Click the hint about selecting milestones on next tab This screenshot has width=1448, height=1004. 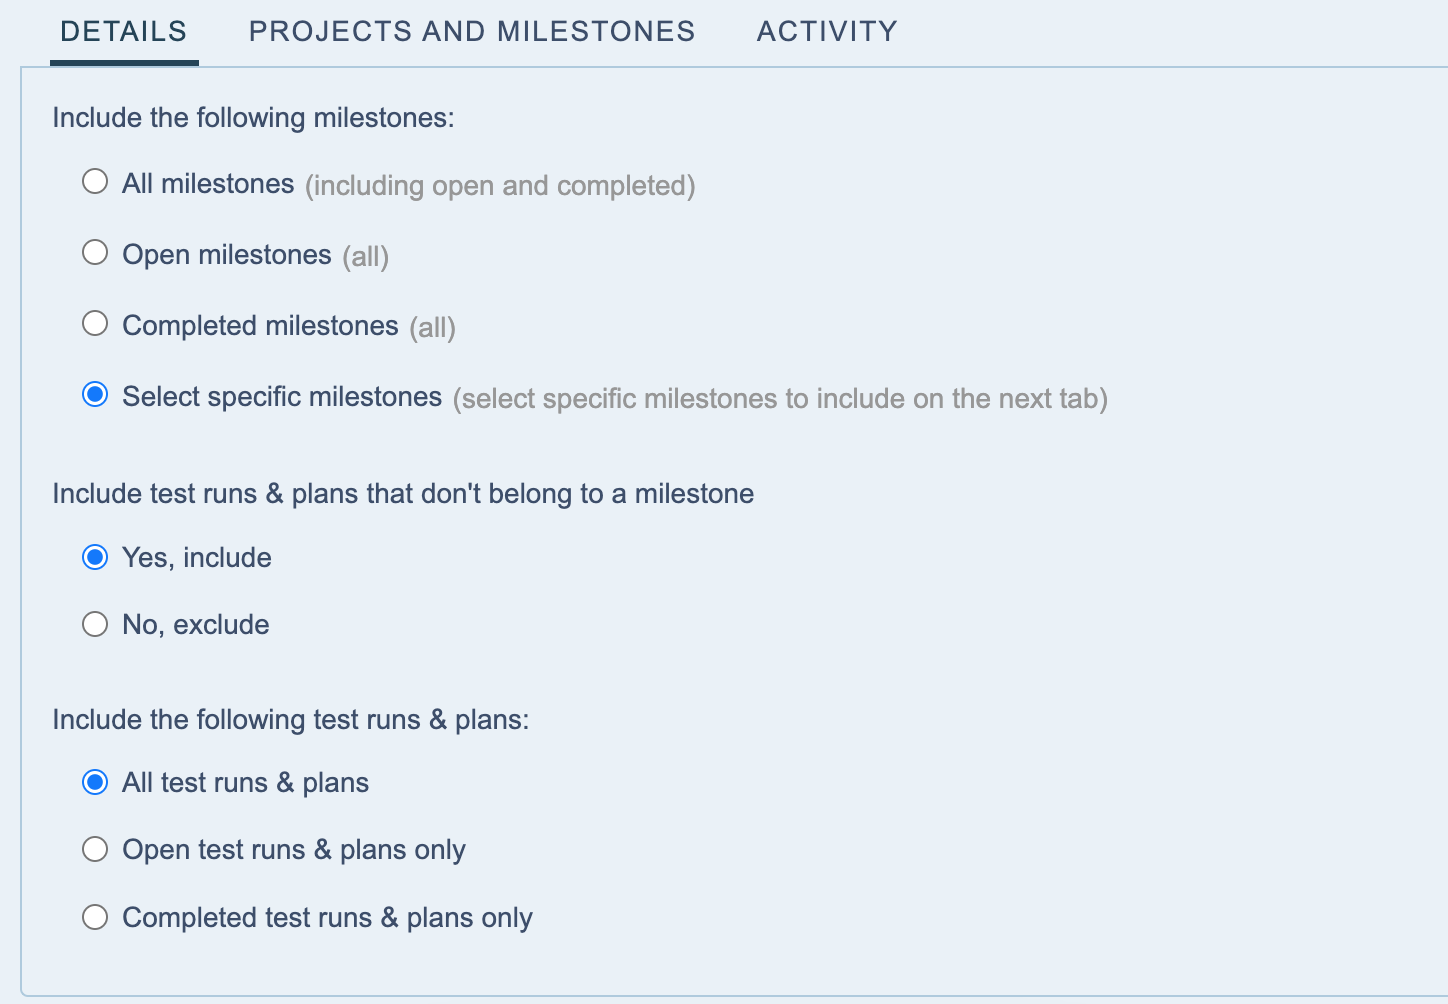click(x=780, y=399)
